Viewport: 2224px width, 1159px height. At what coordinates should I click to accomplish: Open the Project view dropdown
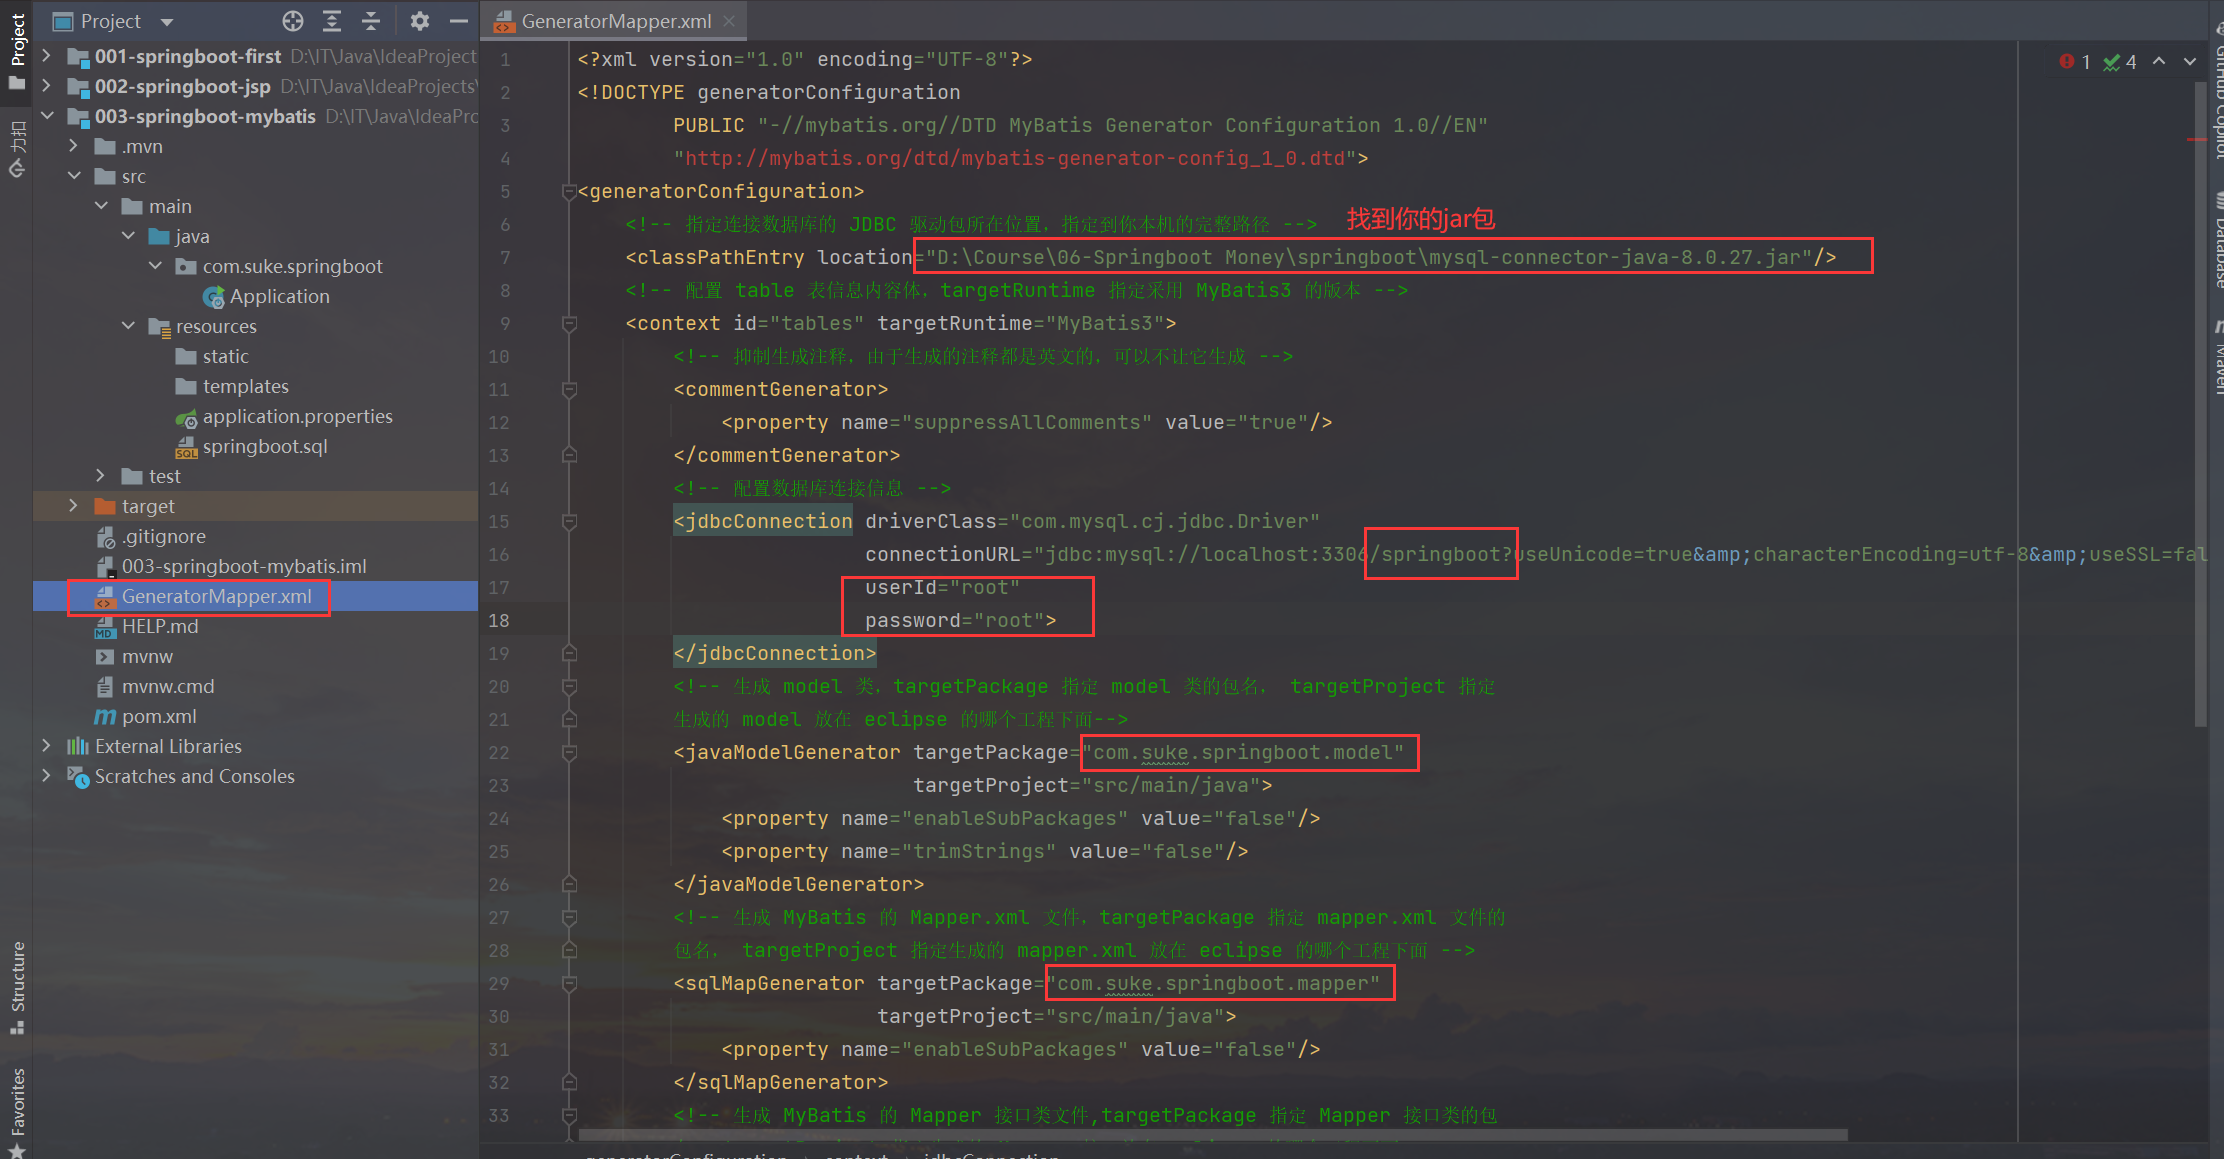pyautogui.click(x=167, y=22)
